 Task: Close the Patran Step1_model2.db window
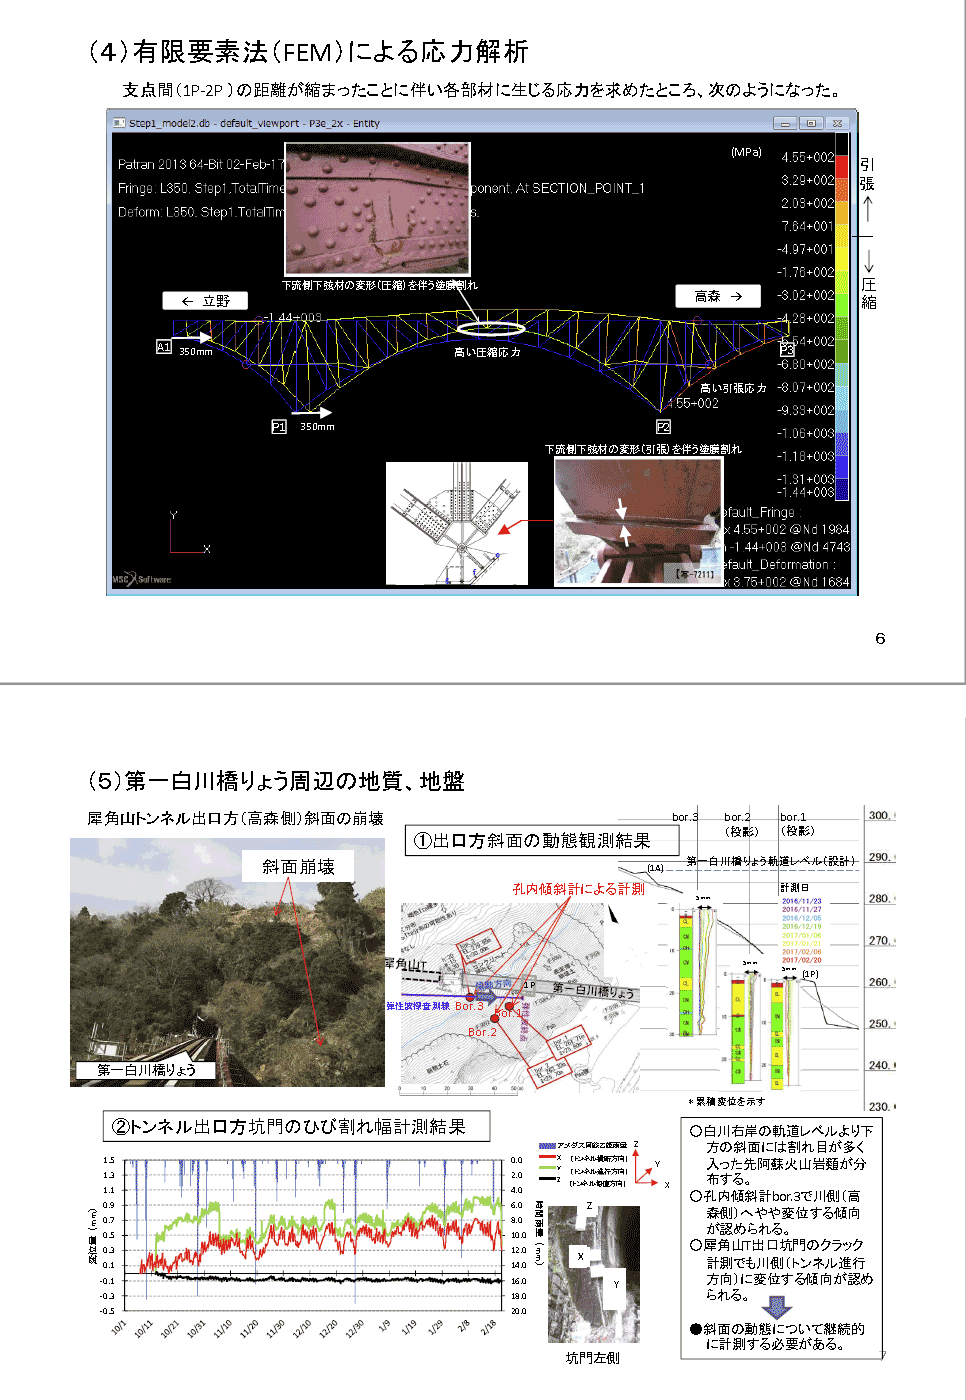tap(837, 123)
